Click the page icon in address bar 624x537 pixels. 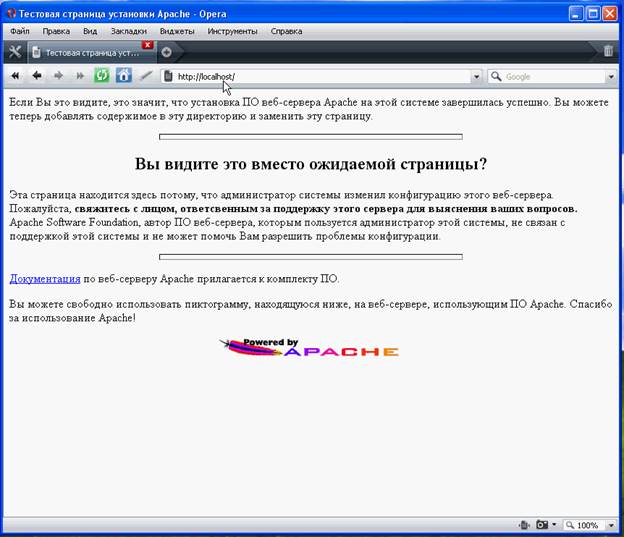click(x=169, y=76)
